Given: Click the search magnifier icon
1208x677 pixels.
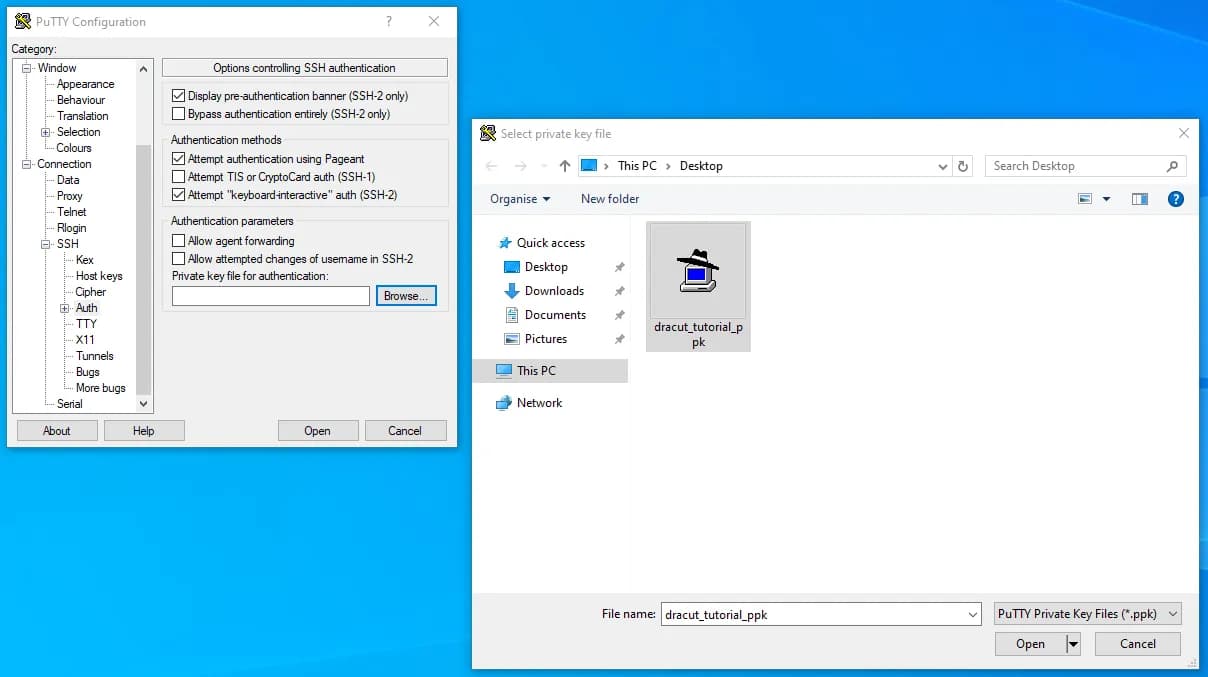Looking at the screenshot, I should tap(1173, 166).
